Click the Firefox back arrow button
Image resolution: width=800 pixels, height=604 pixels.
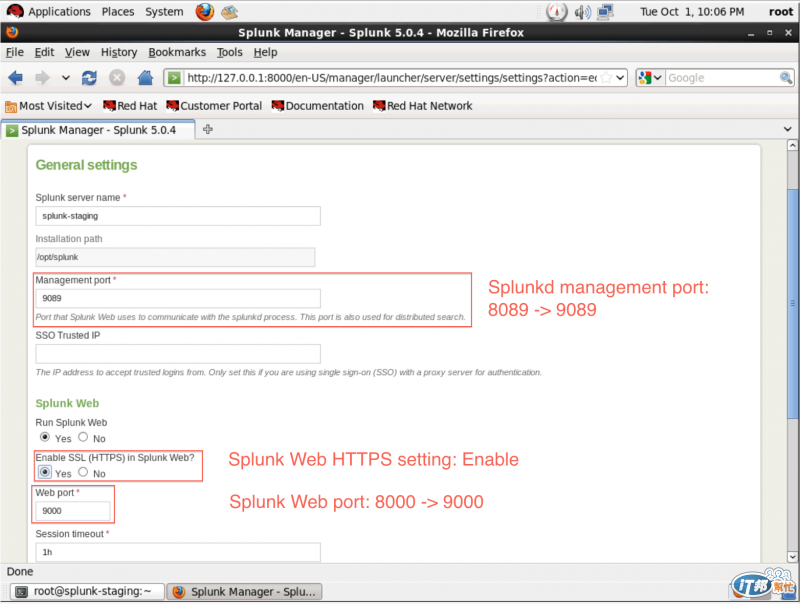15,78
